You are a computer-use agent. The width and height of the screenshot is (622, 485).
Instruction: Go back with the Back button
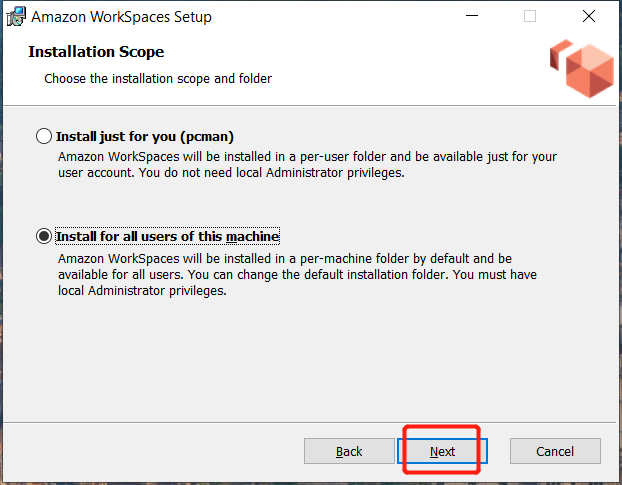349,451
